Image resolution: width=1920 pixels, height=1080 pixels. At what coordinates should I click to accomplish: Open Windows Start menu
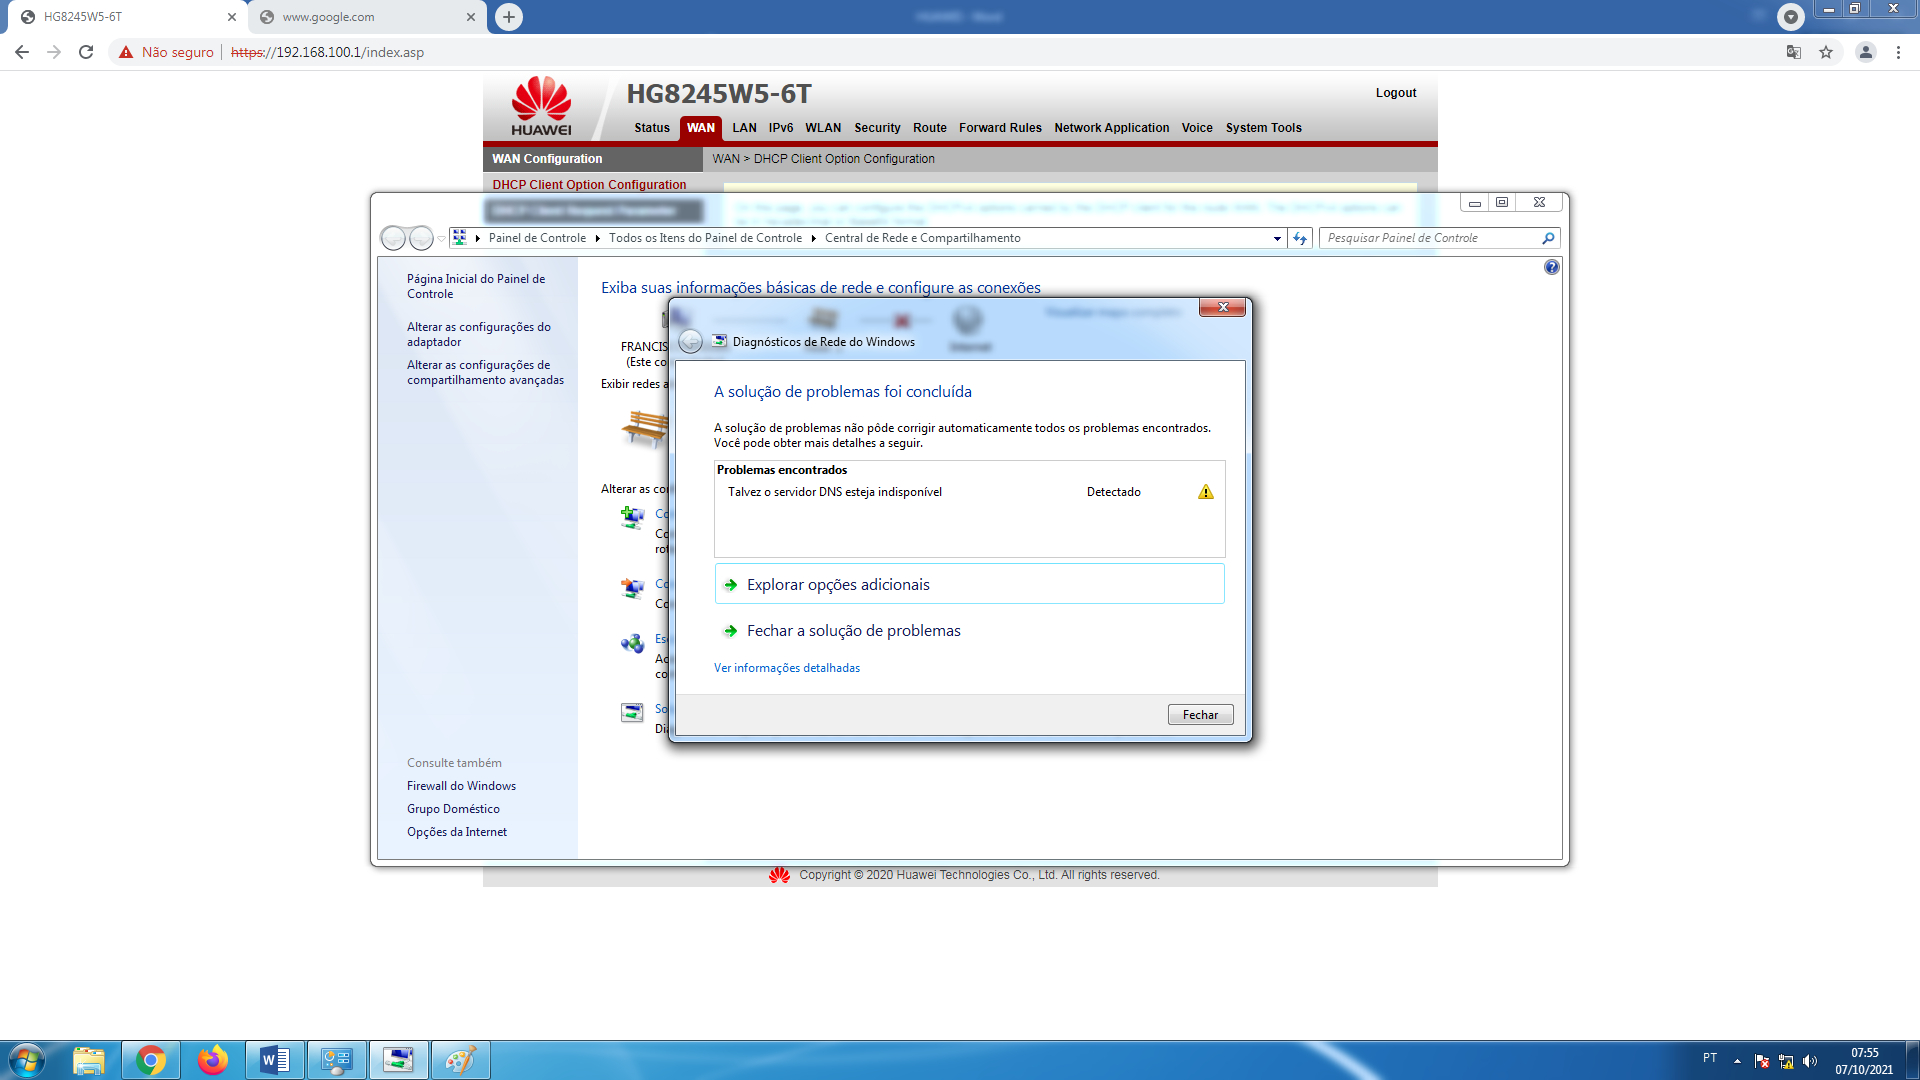[x=27, y=1060]
